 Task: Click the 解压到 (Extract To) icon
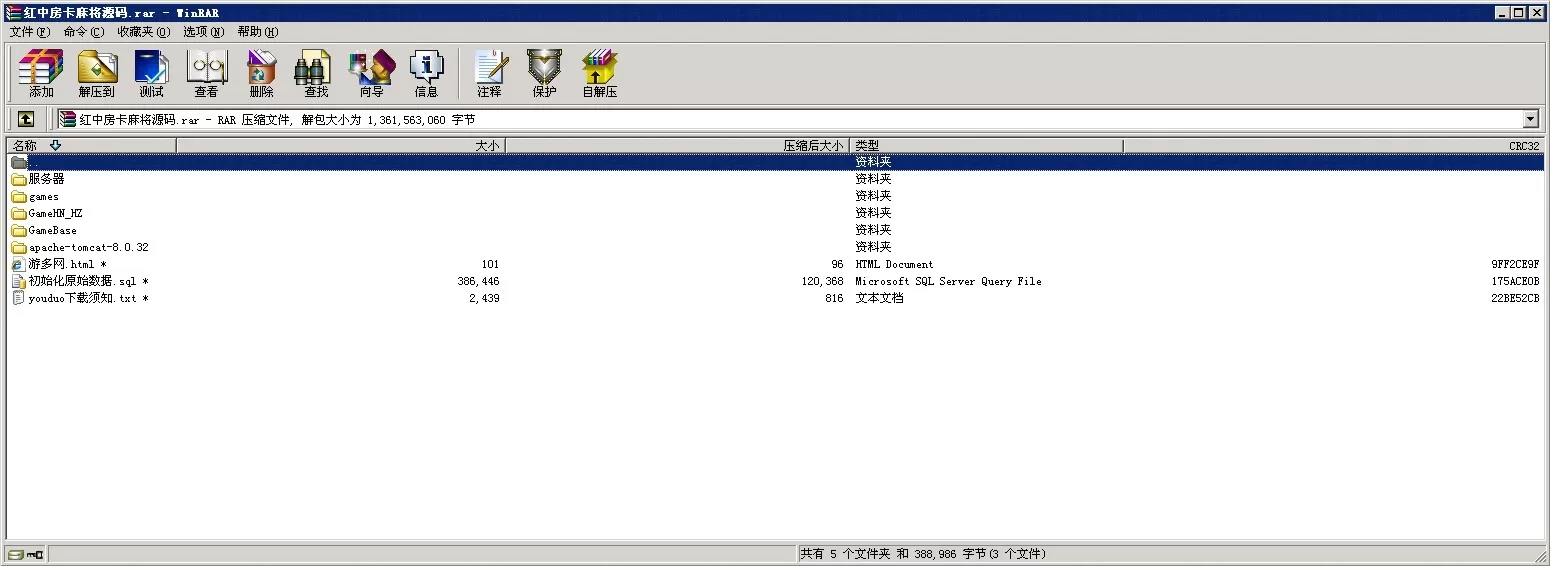click(x=97, y=73)
